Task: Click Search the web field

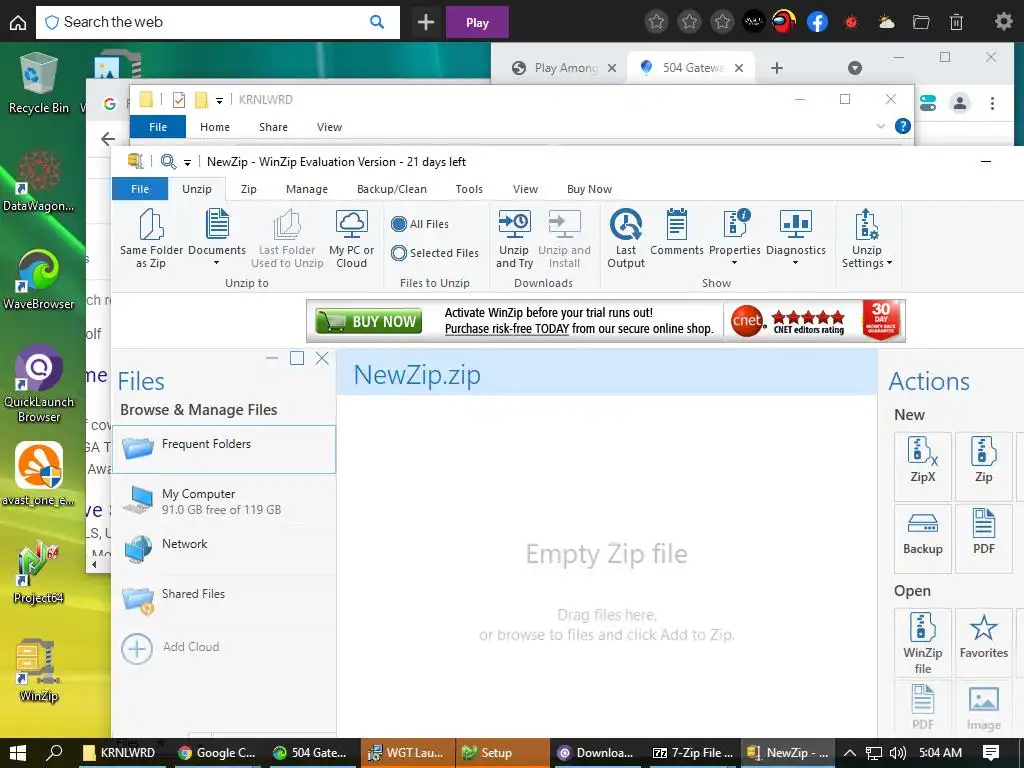Action: (x=217, y=22)
